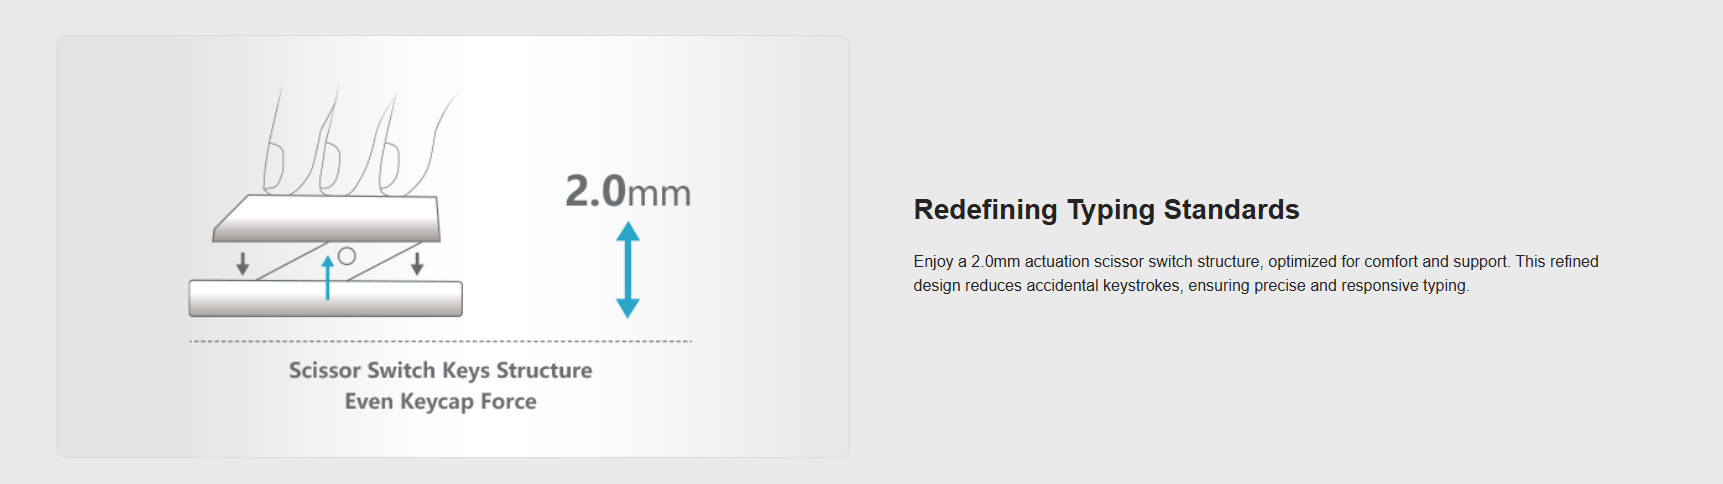Image resolution: width=1723 pixels, height=484 pixels.
Task: Click the blue upward arrow between plates
Action: (327, 277)
